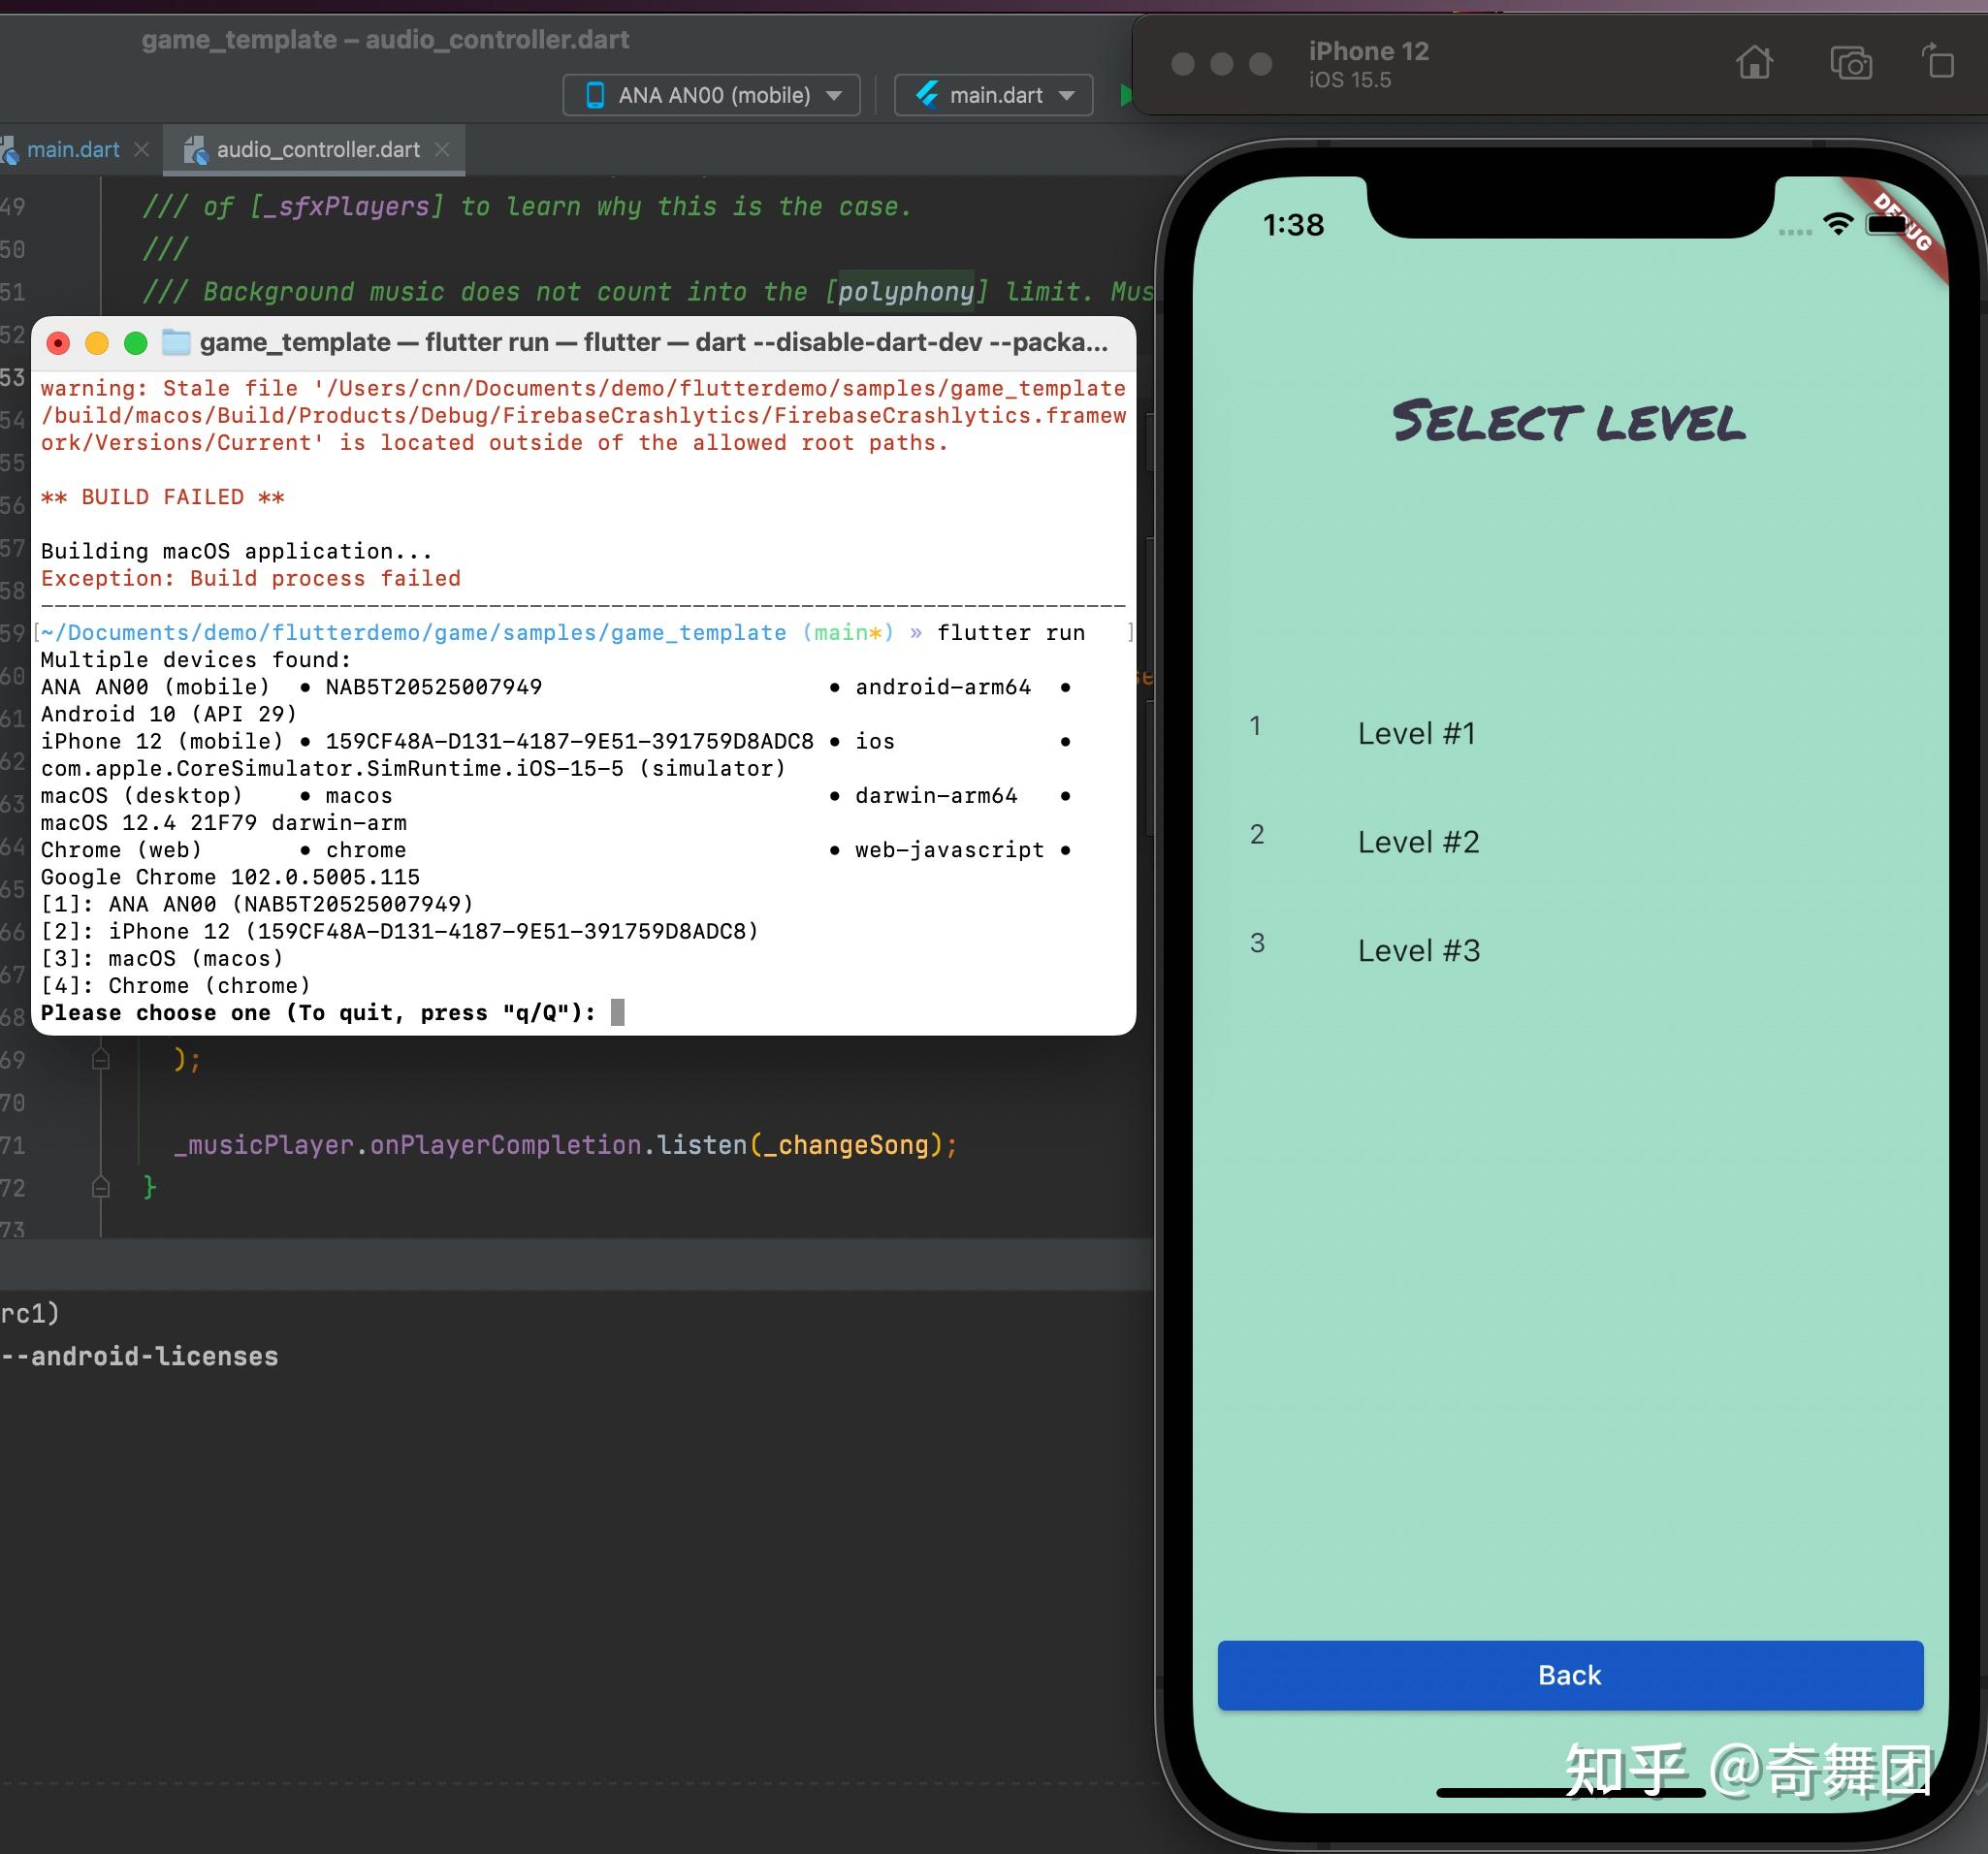Collapse the fold marker at line 69
Image resolution: width=1988 pixels, height=1854 pixels.
[x=101, y=1059]
